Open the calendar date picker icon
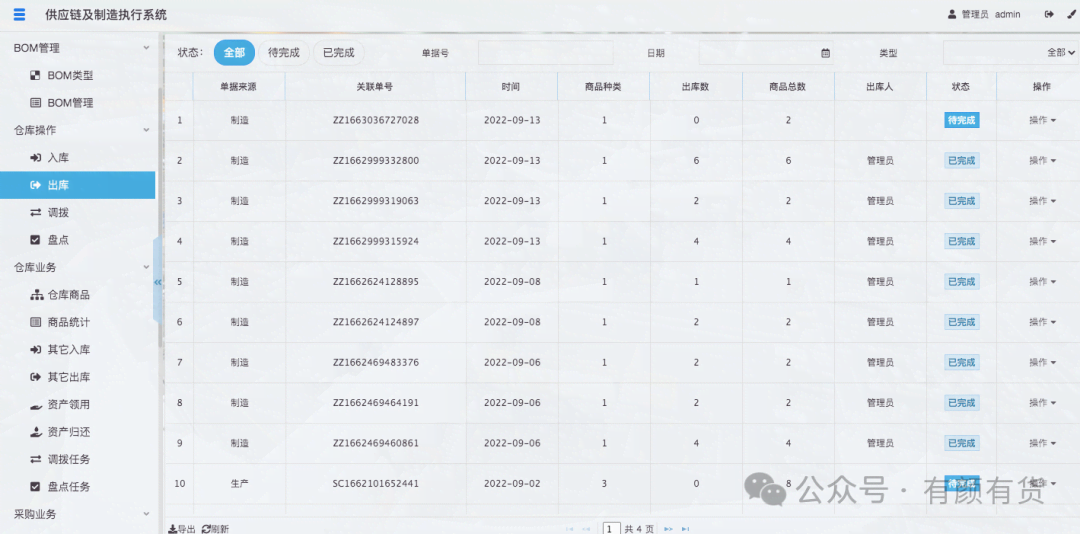 (825, 53)
